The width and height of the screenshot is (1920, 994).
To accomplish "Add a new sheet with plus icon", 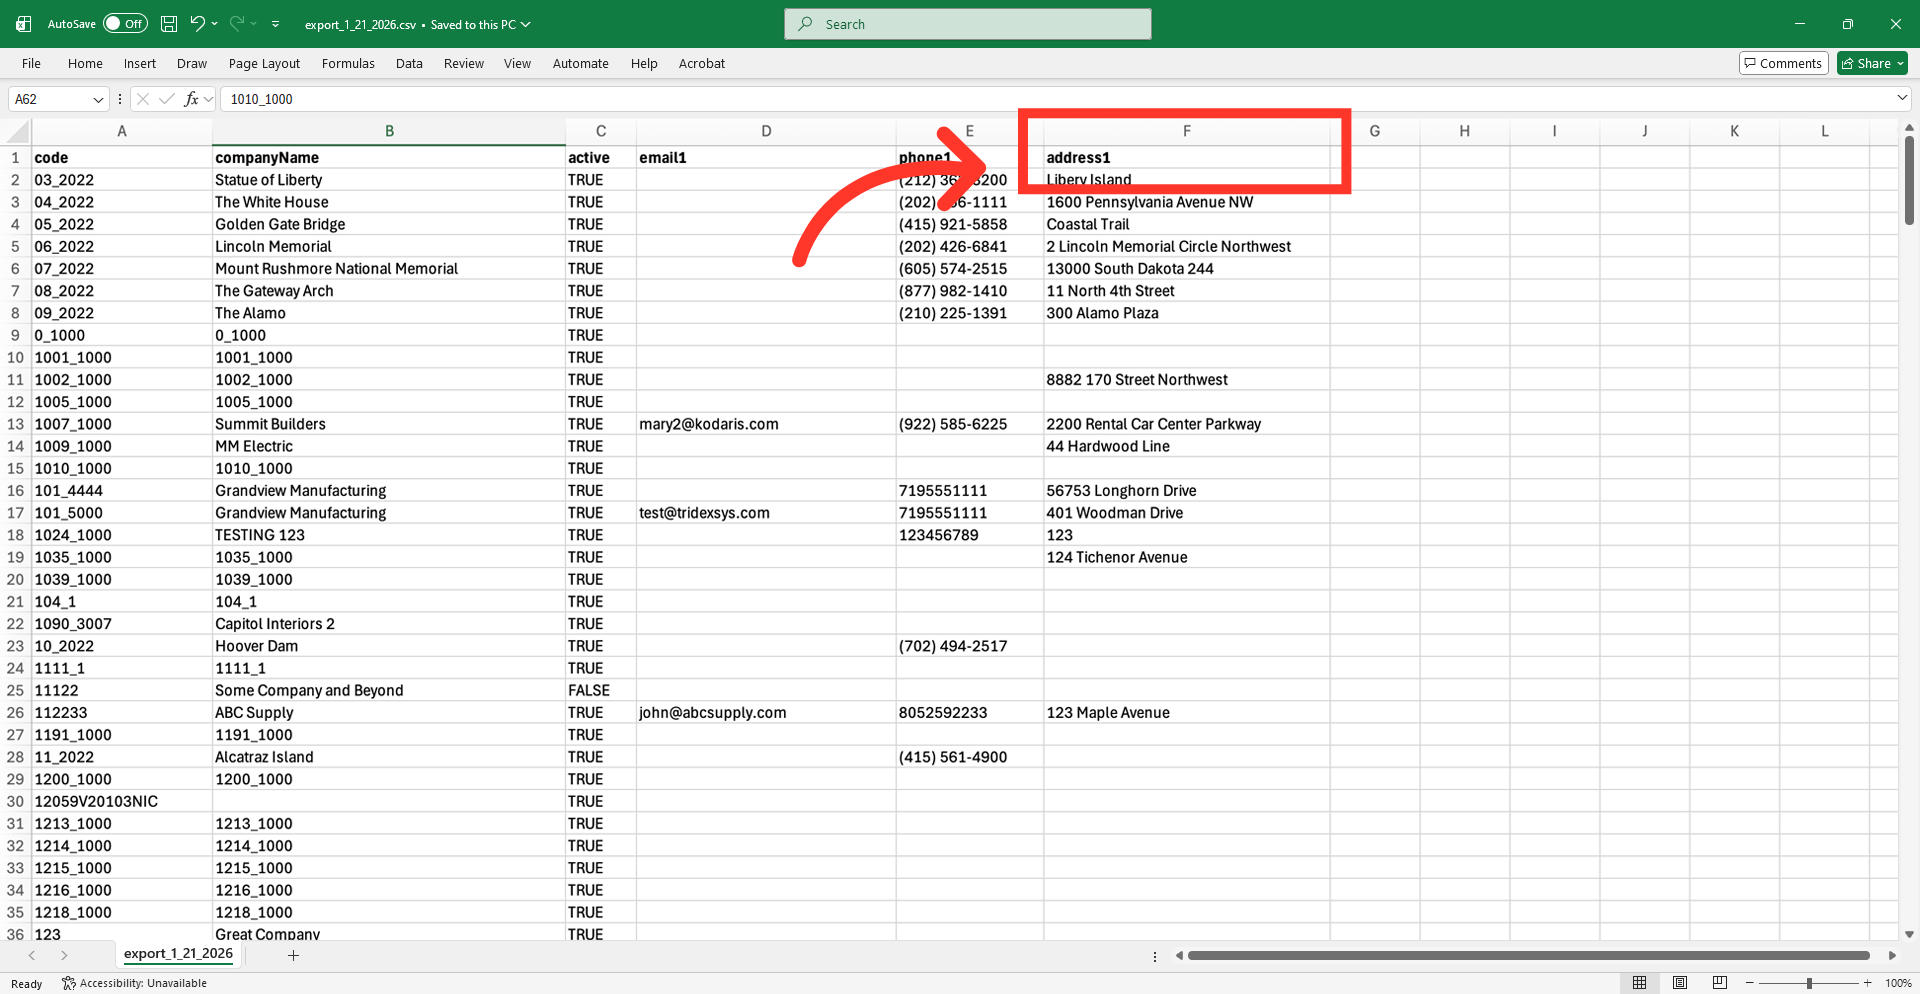I will [x=293, y=955].
